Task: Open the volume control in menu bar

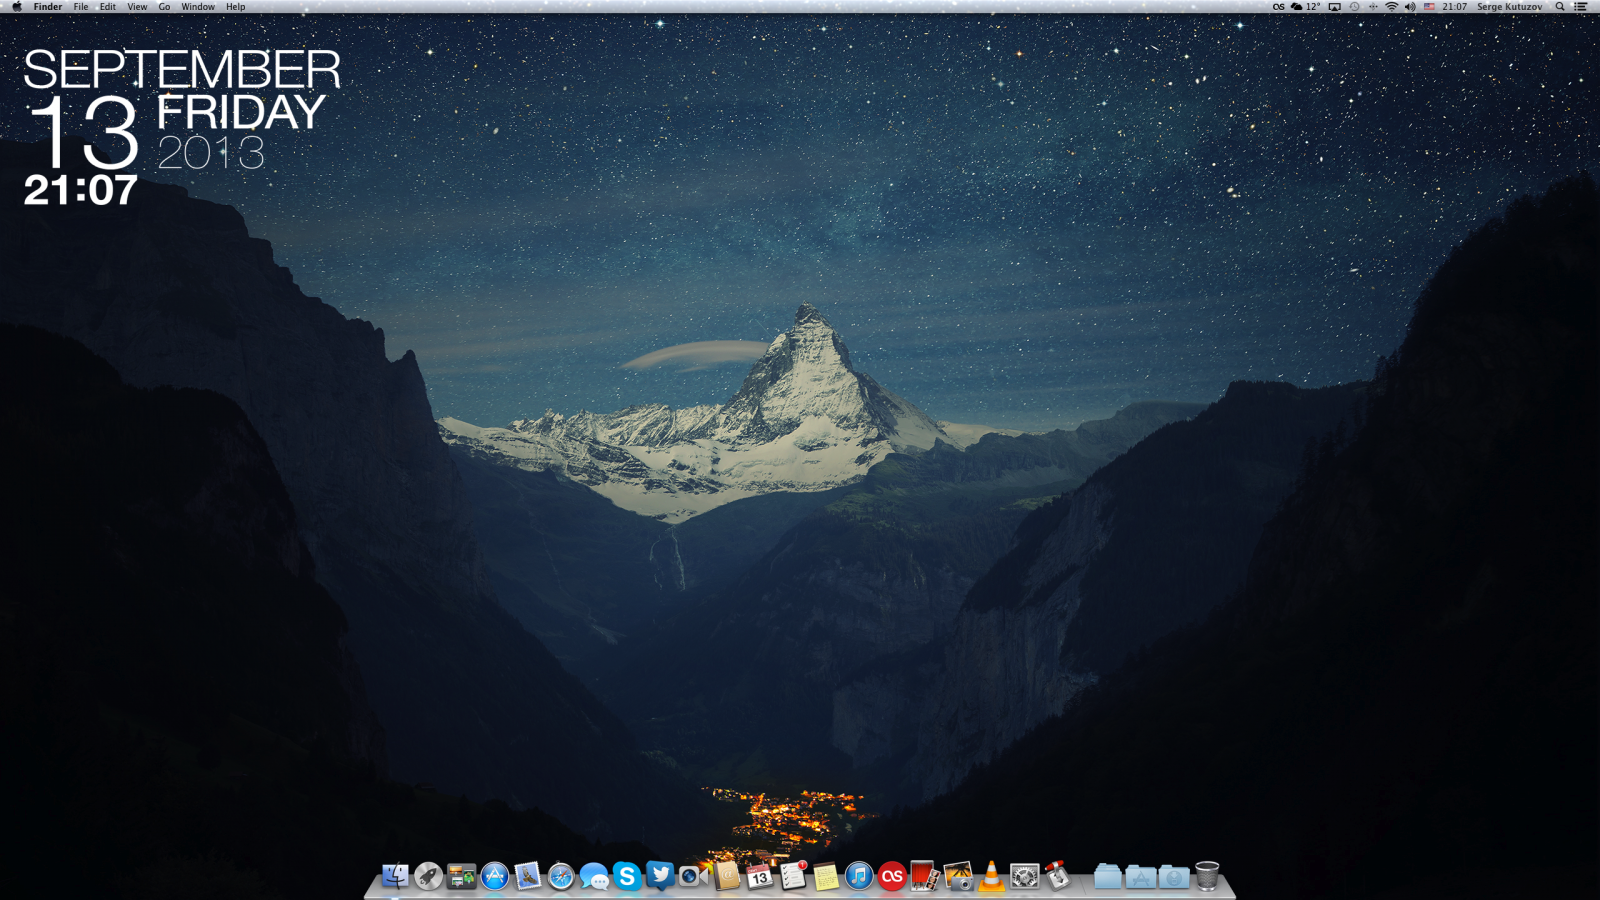Action: [x=1410, y=7]
